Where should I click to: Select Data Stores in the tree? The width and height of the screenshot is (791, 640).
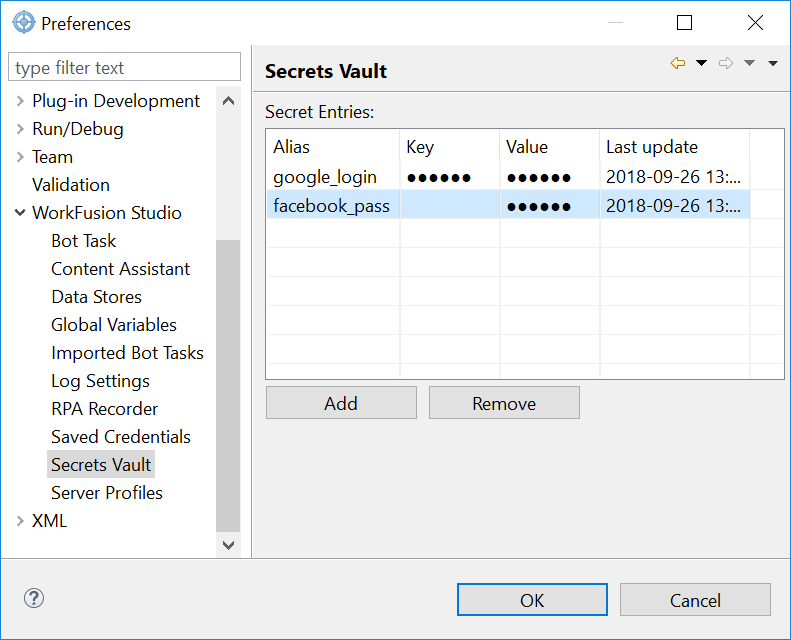tap(96, 297)
